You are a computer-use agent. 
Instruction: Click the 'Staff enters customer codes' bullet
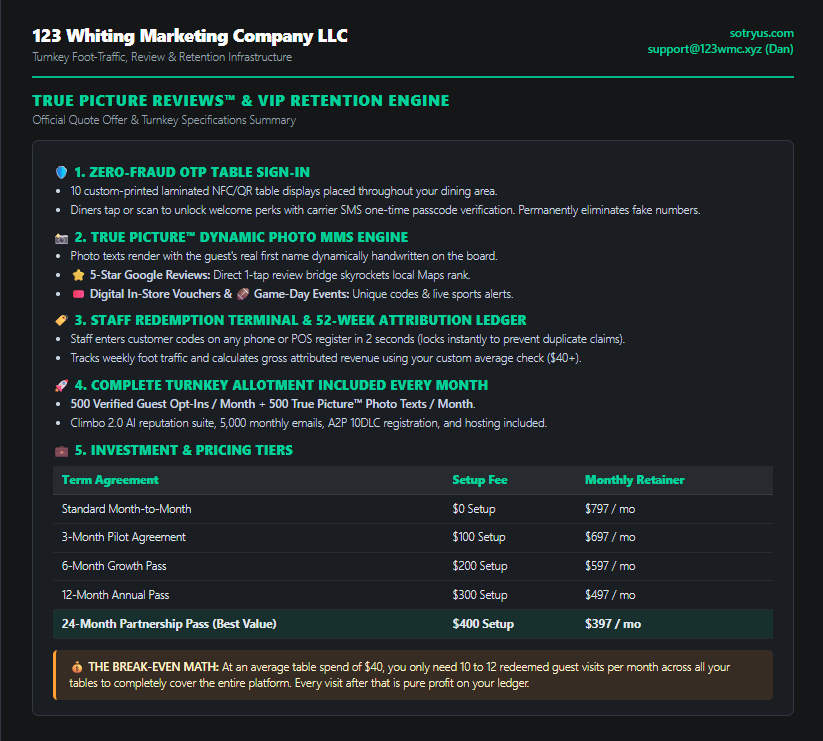(x=347, y=339)
